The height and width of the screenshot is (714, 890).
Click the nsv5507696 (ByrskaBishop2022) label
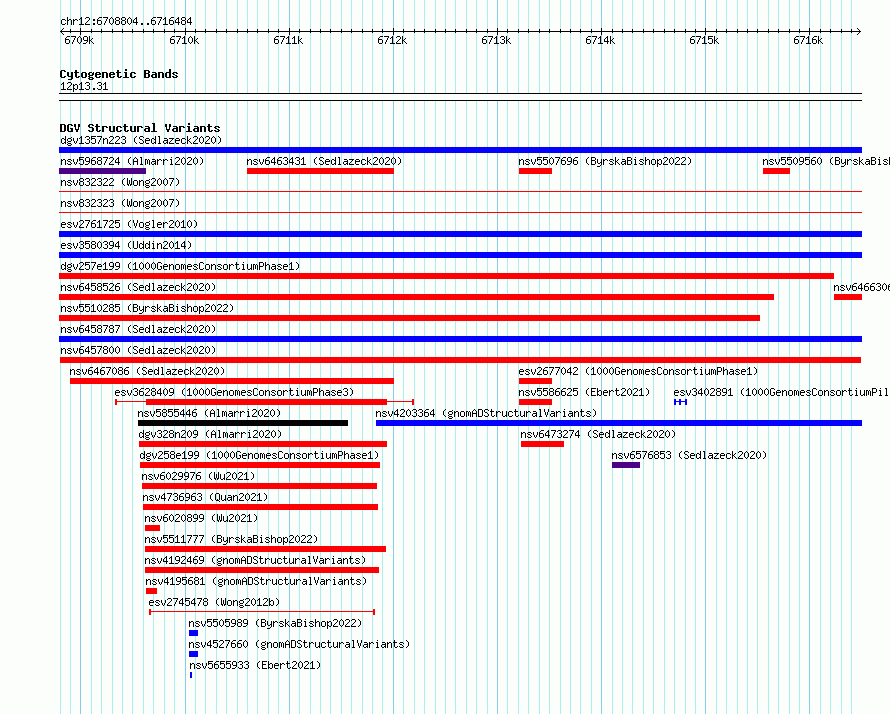605,161
